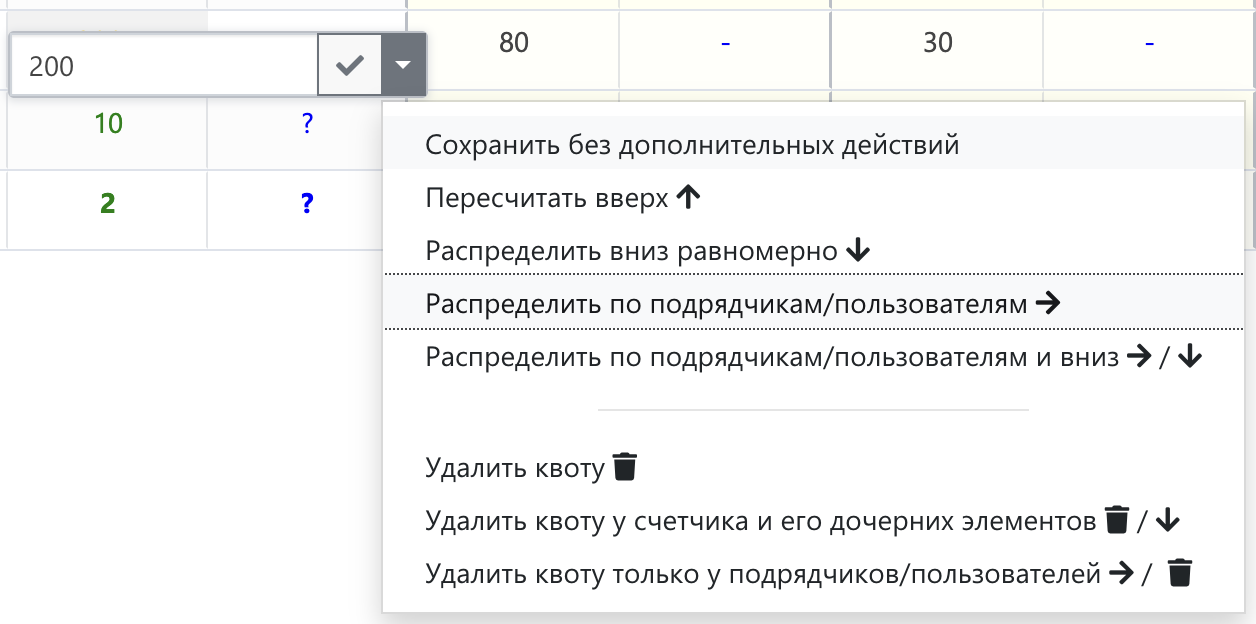1256x624 pixels.
Task: Confirm value with the checkmark button
Action: point(349,65)
